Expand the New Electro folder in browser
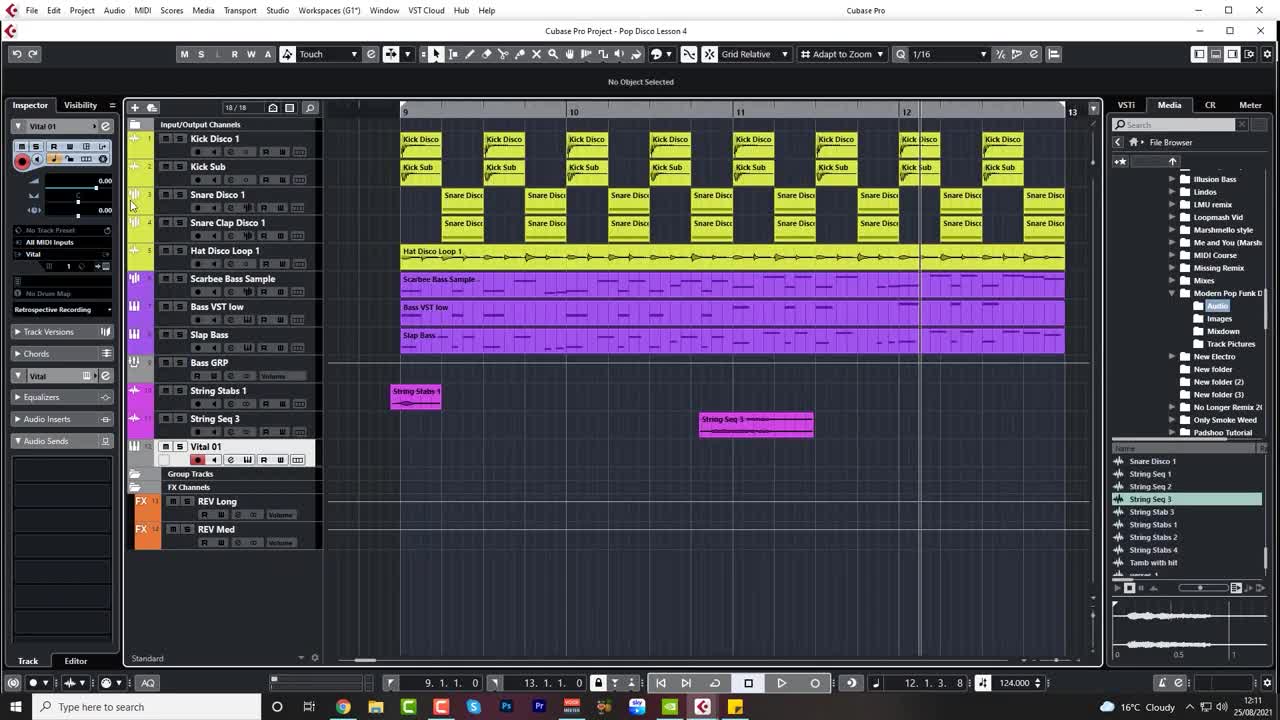The image size is (1280, 720). coord(1172,356)
